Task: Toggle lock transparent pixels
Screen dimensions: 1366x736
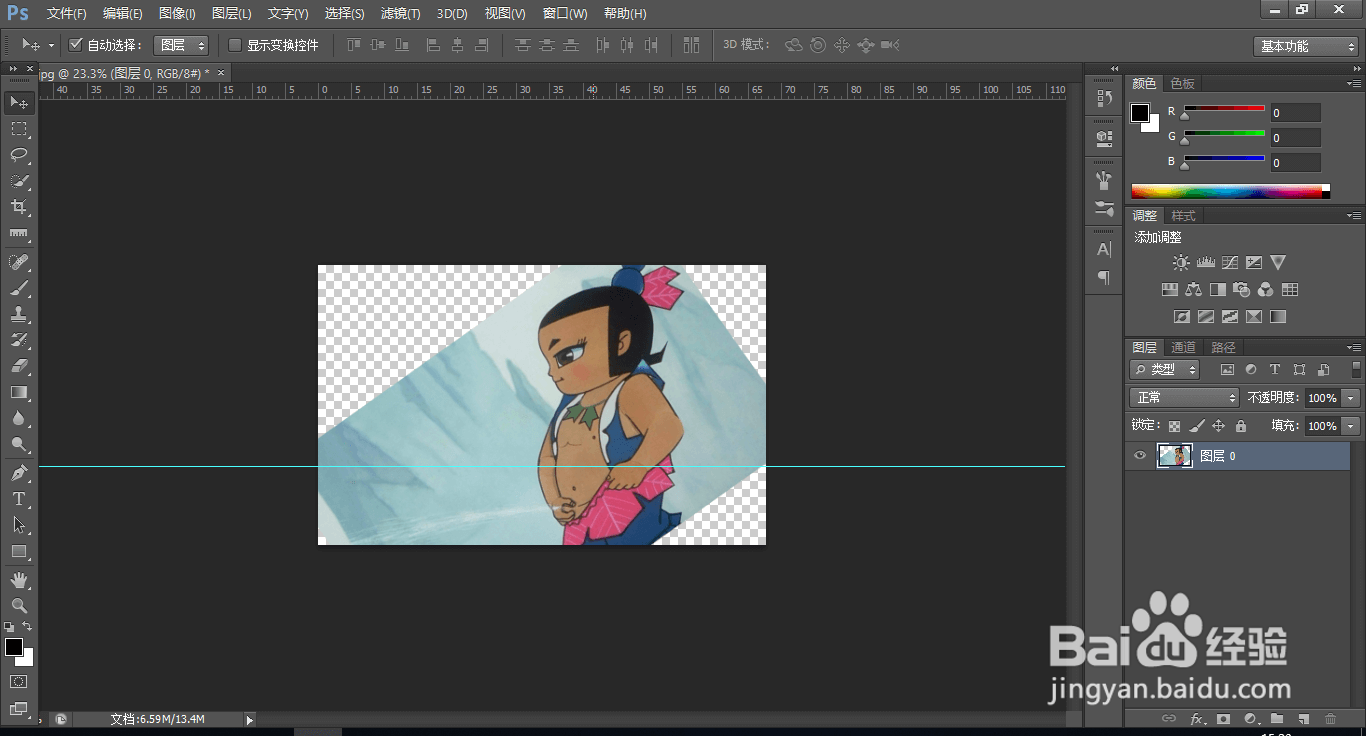Action: (1174, 426)
